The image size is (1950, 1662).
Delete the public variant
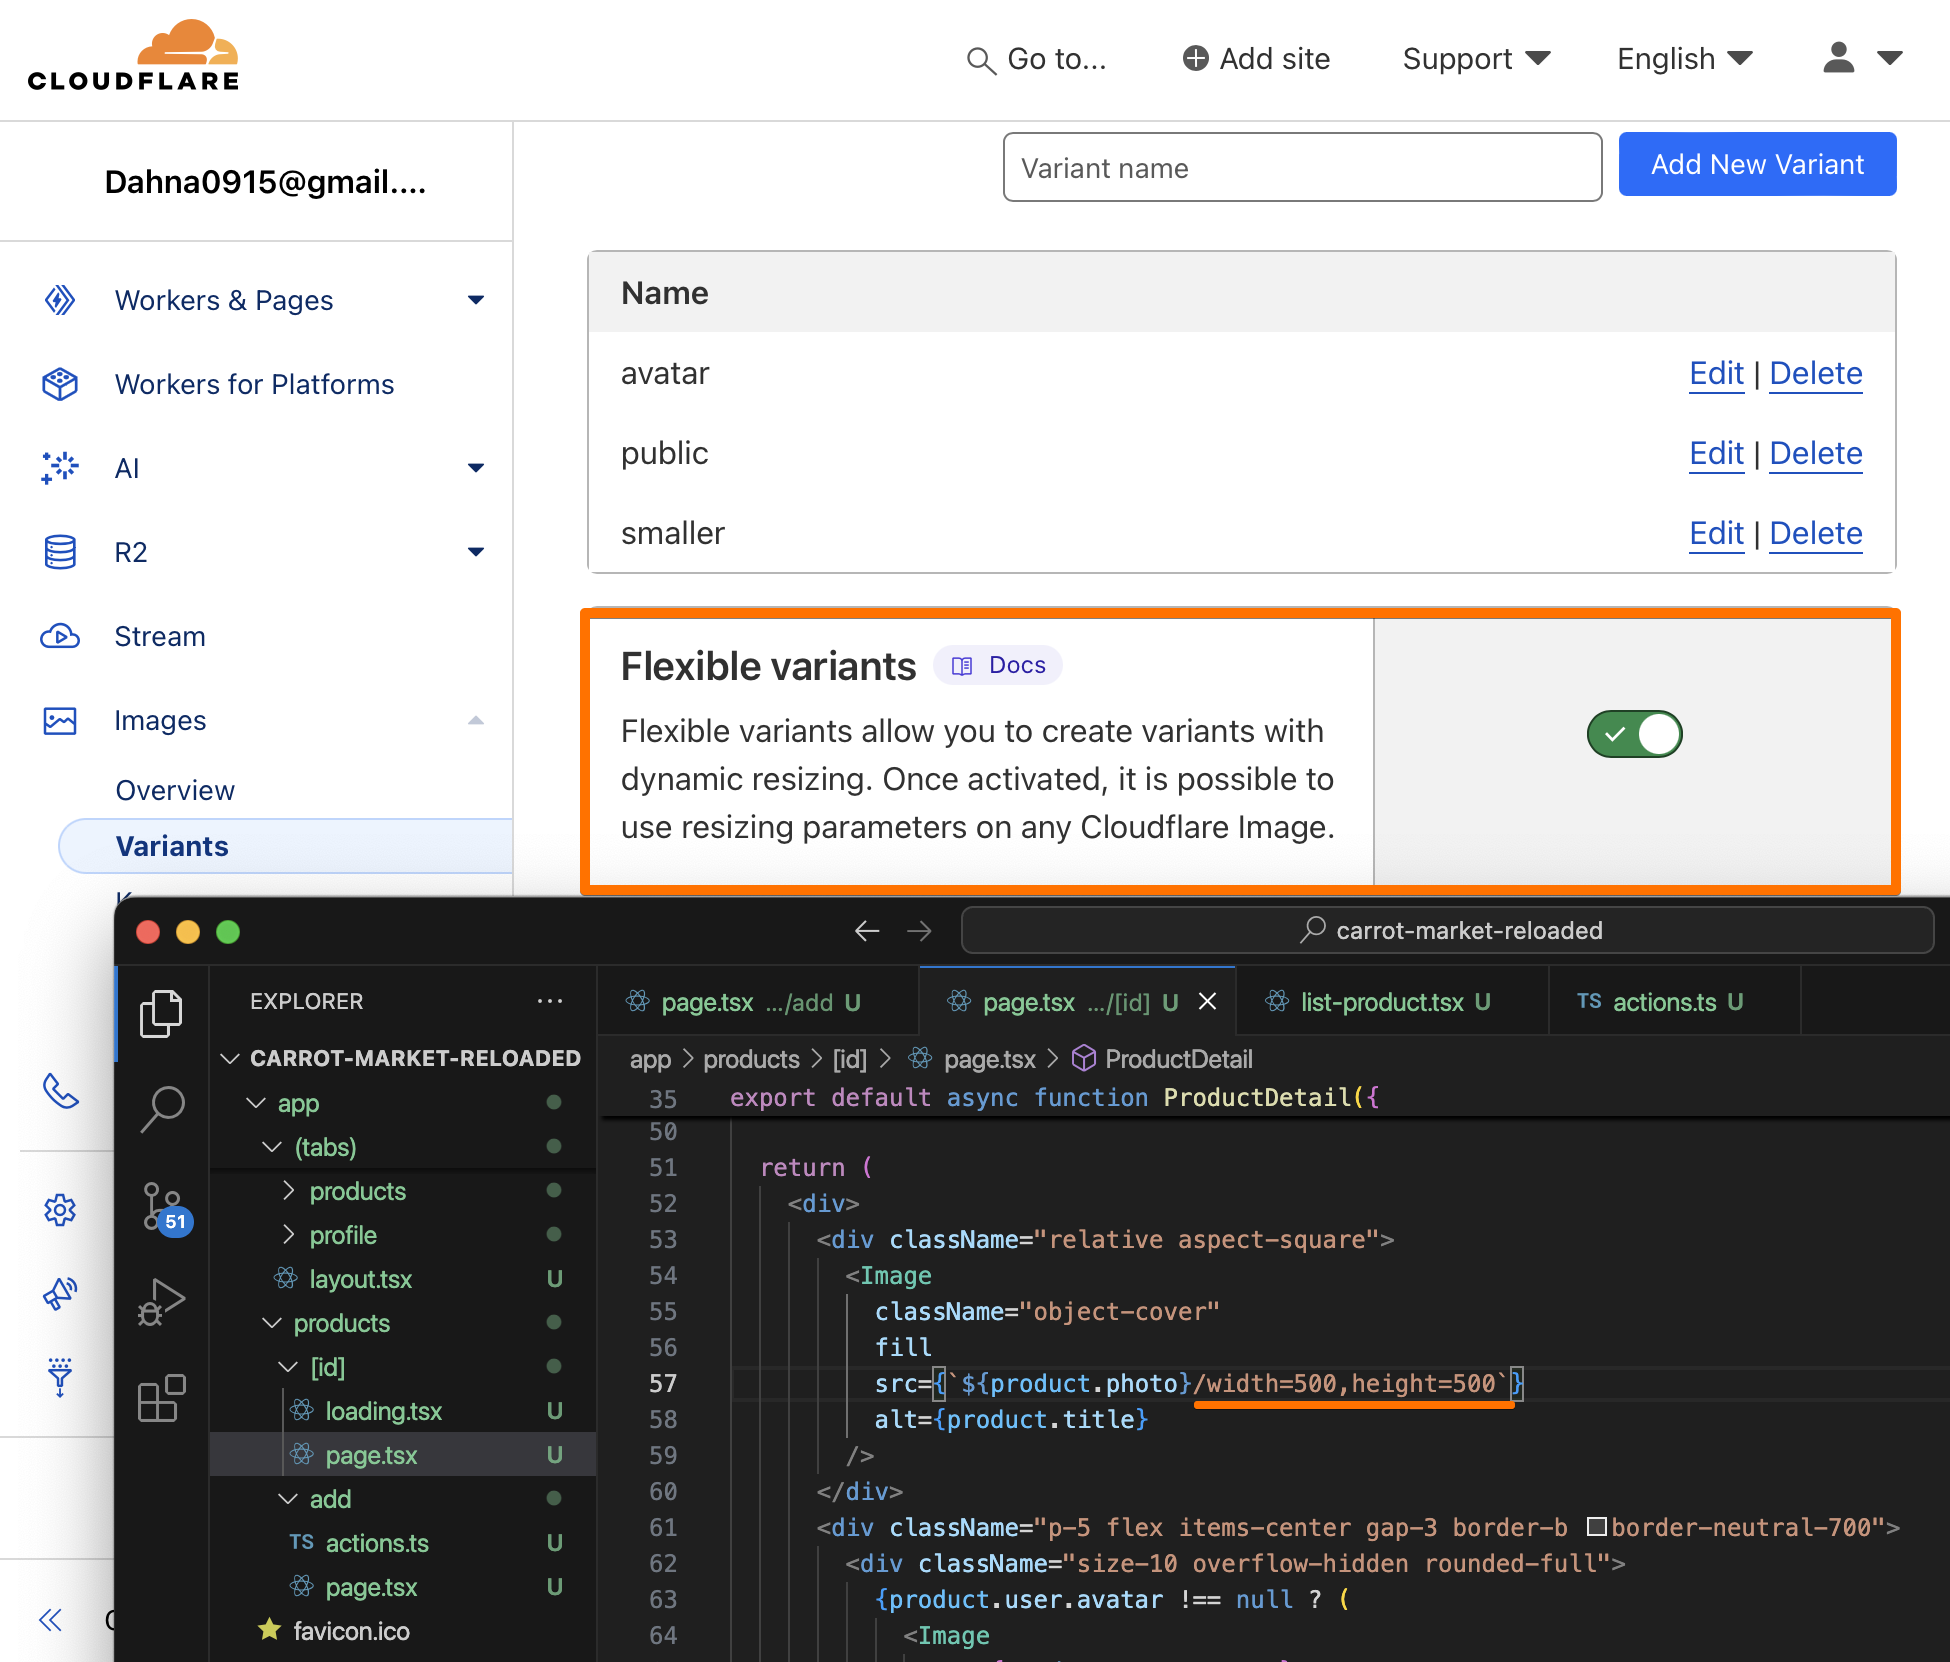pos(1815,453)
